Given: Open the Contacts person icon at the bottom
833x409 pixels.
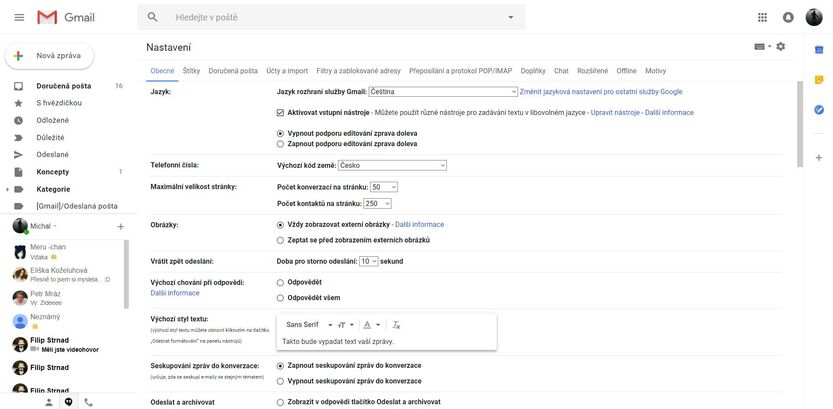Looking at the screenshot, I should click(49, 402).
